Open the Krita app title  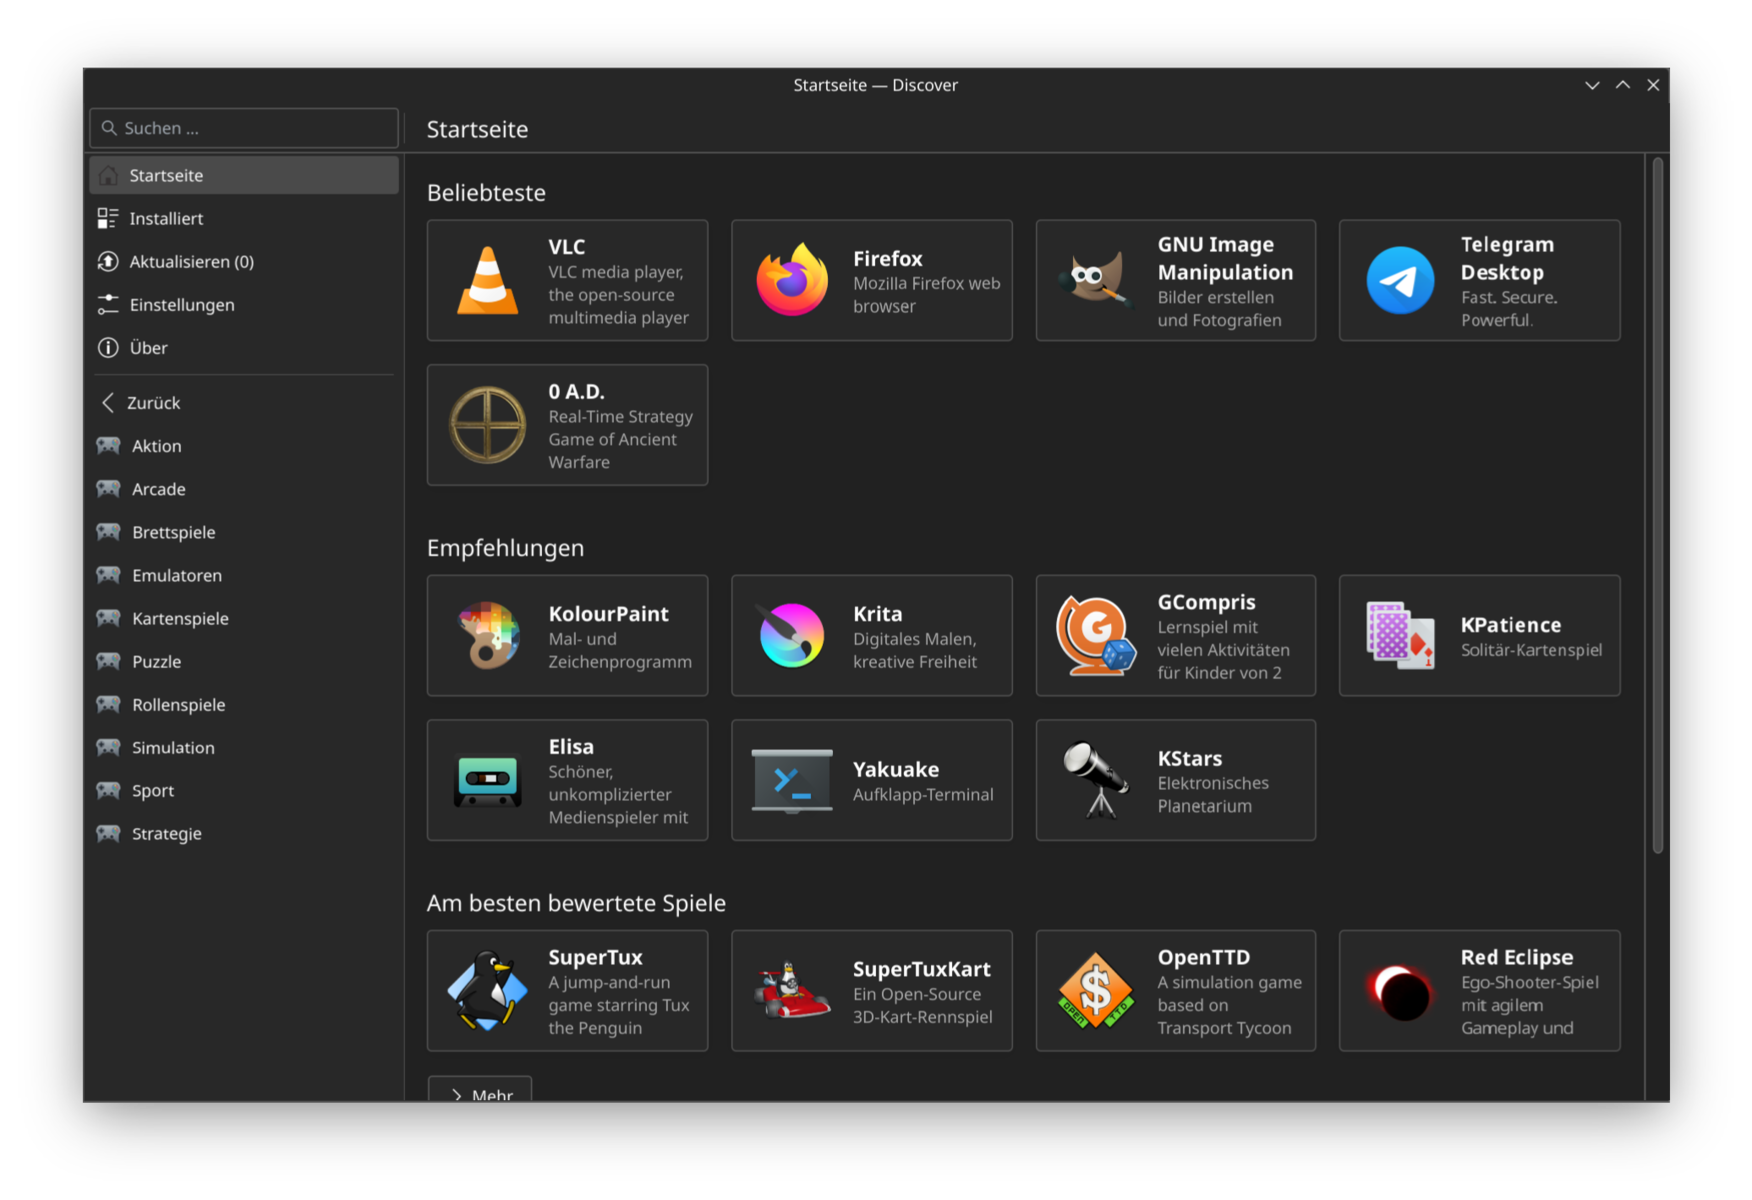[x=877, y=613]
